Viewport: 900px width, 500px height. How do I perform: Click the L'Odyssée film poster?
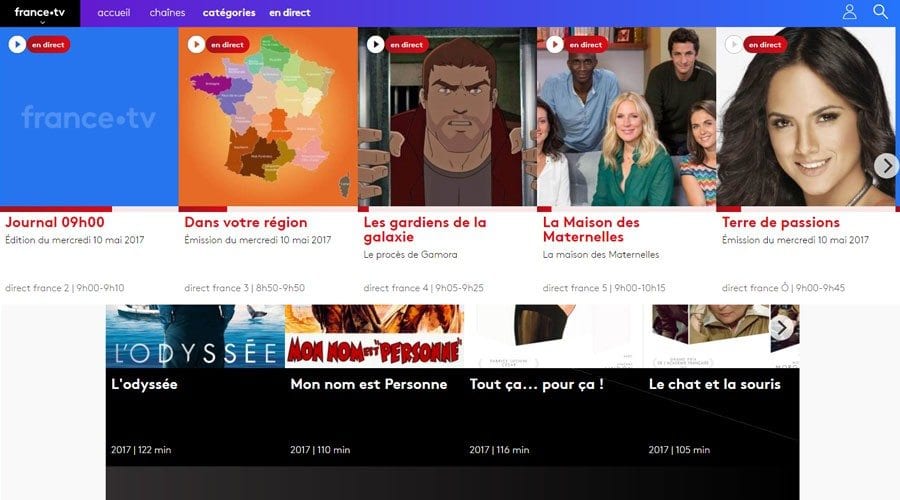(x=195, y=336)
